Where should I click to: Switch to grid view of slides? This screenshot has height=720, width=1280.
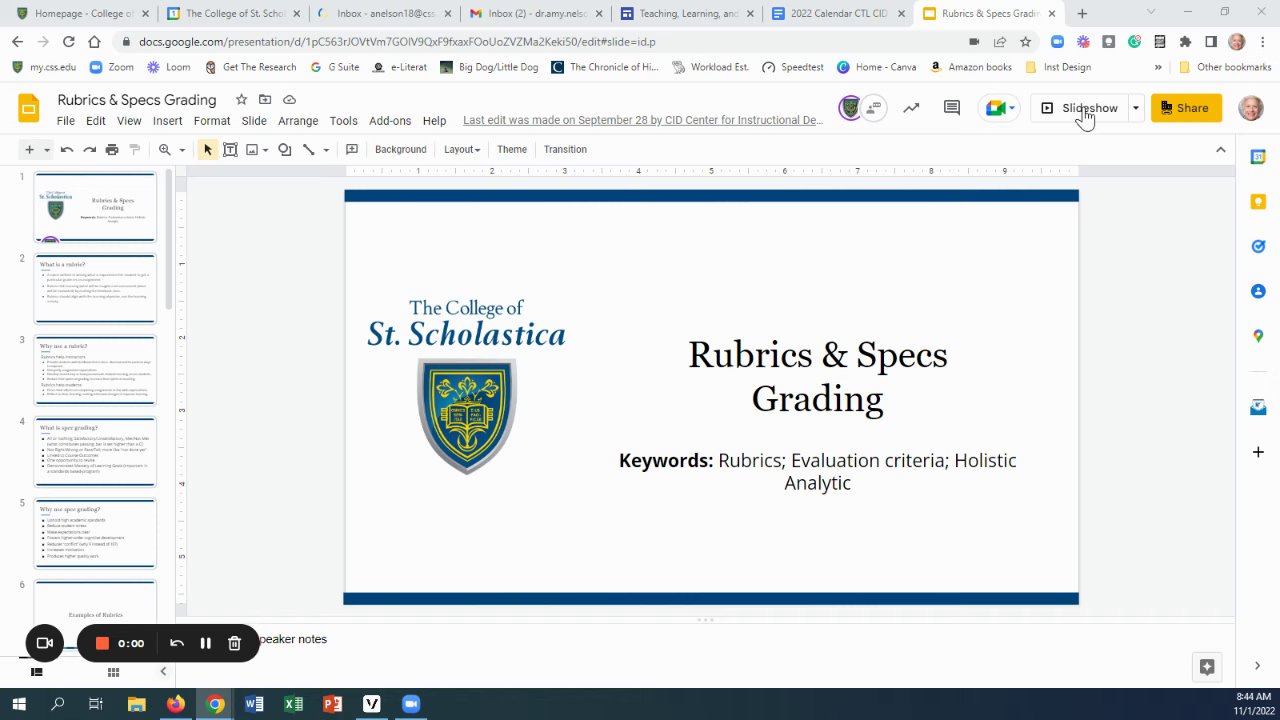point(113,672)
